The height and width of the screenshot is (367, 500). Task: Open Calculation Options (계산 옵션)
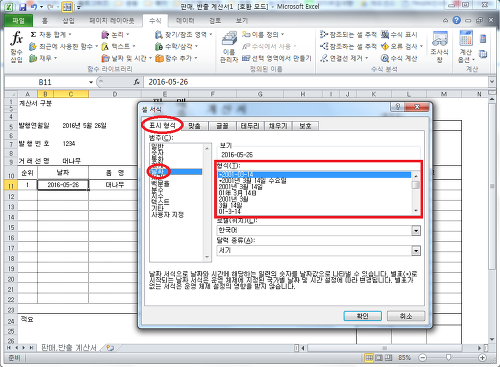pyautogui.click(x=466, y=47)
